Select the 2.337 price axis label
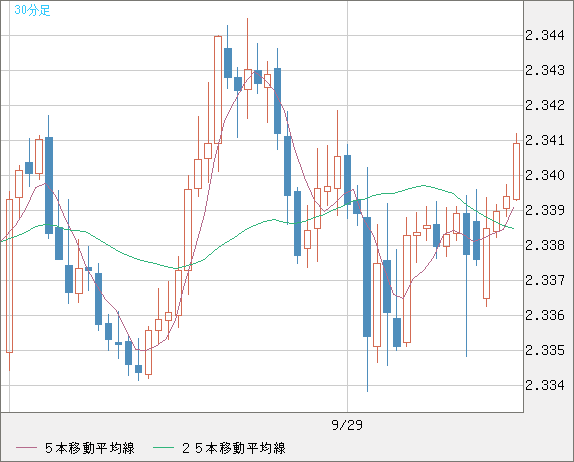The height and width of the screenshot is (462, 574). [545, 280]
